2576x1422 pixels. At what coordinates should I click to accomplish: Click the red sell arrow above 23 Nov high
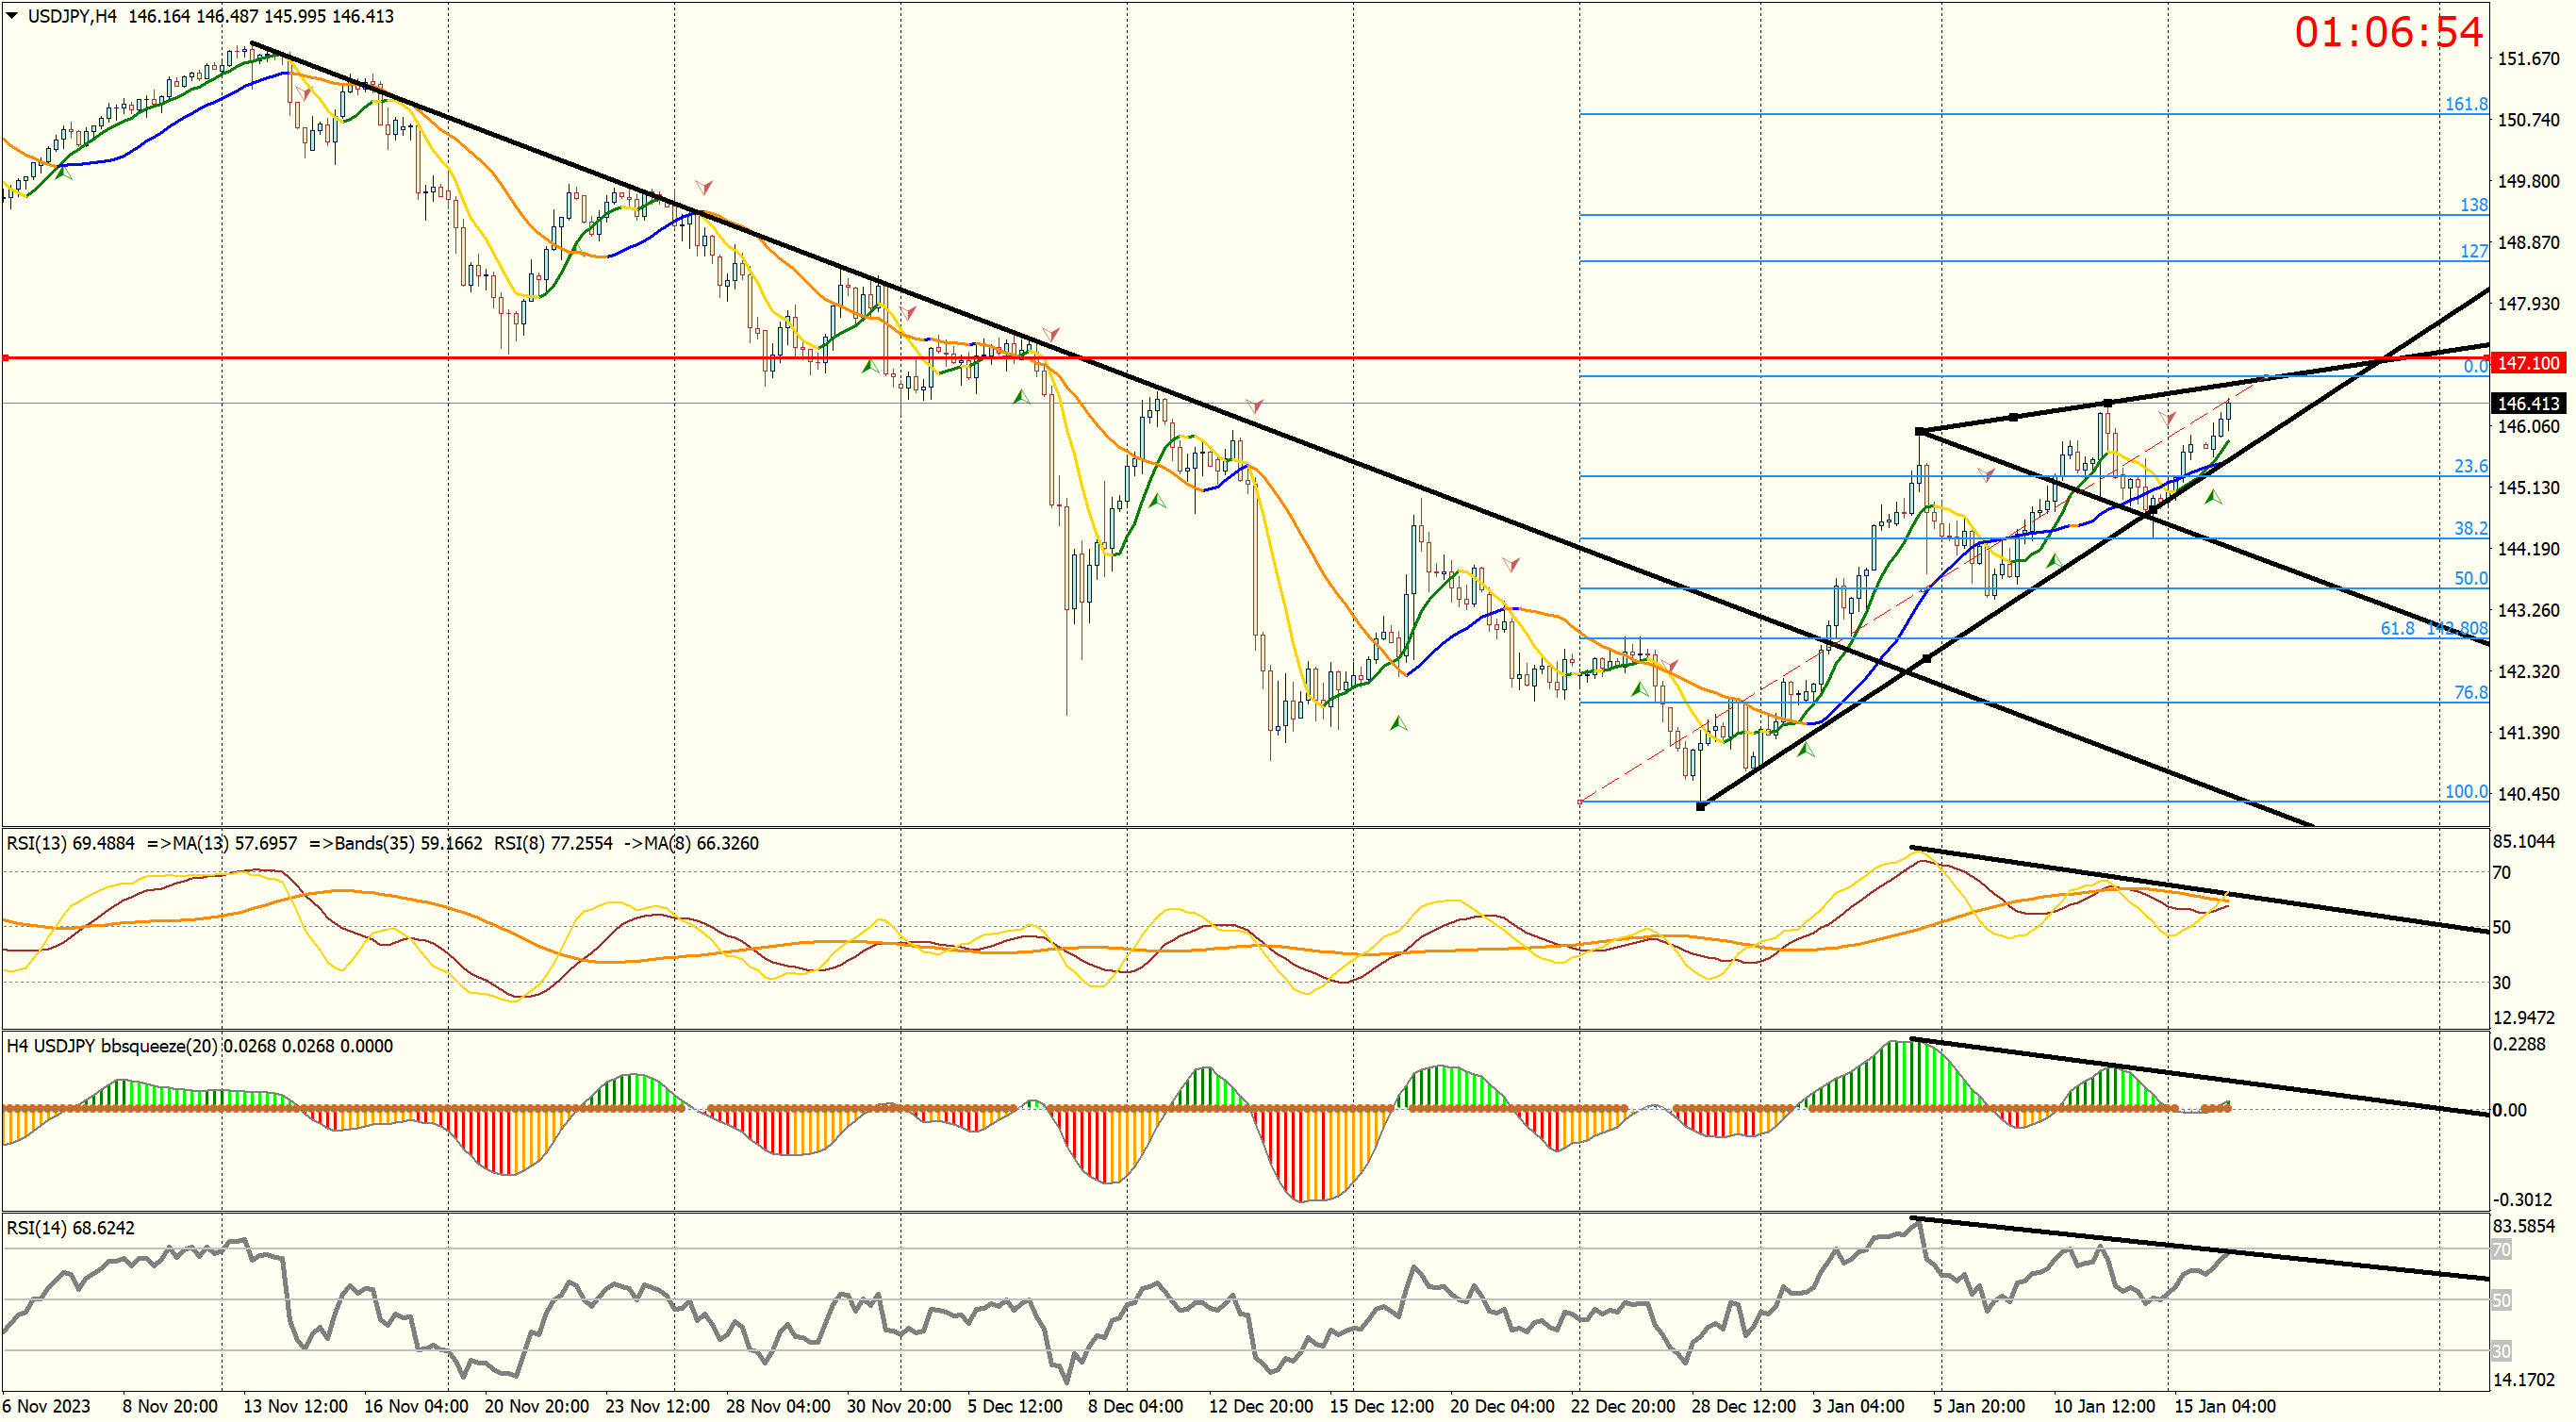704,187
